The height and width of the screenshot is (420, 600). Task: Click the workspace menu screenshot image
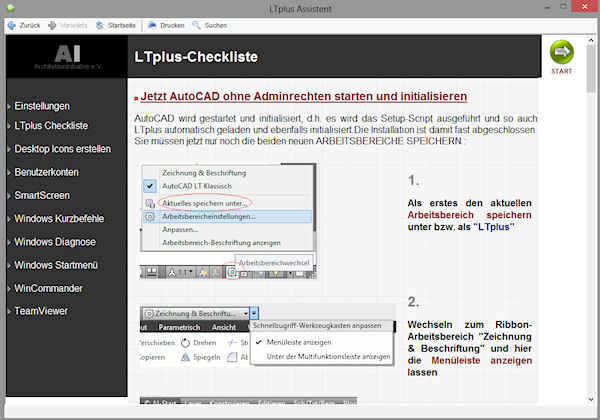(x=228, y=221)
